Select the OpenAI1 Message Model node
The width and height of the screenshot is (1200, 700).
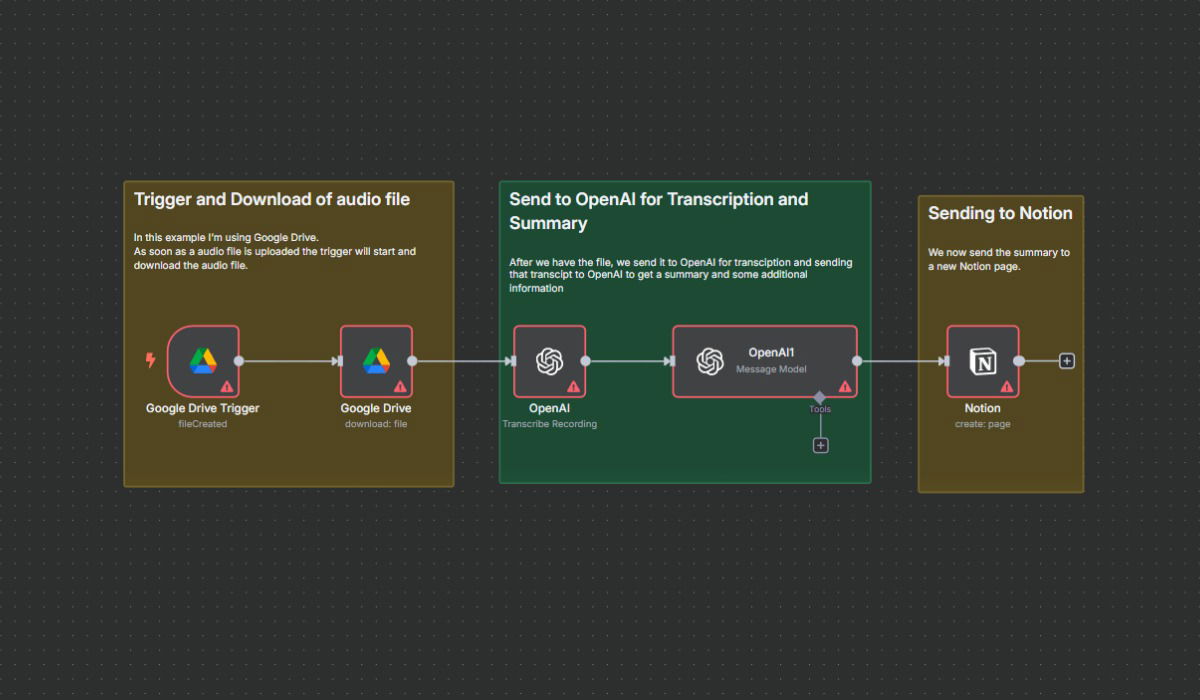click(x=764, y=361)
